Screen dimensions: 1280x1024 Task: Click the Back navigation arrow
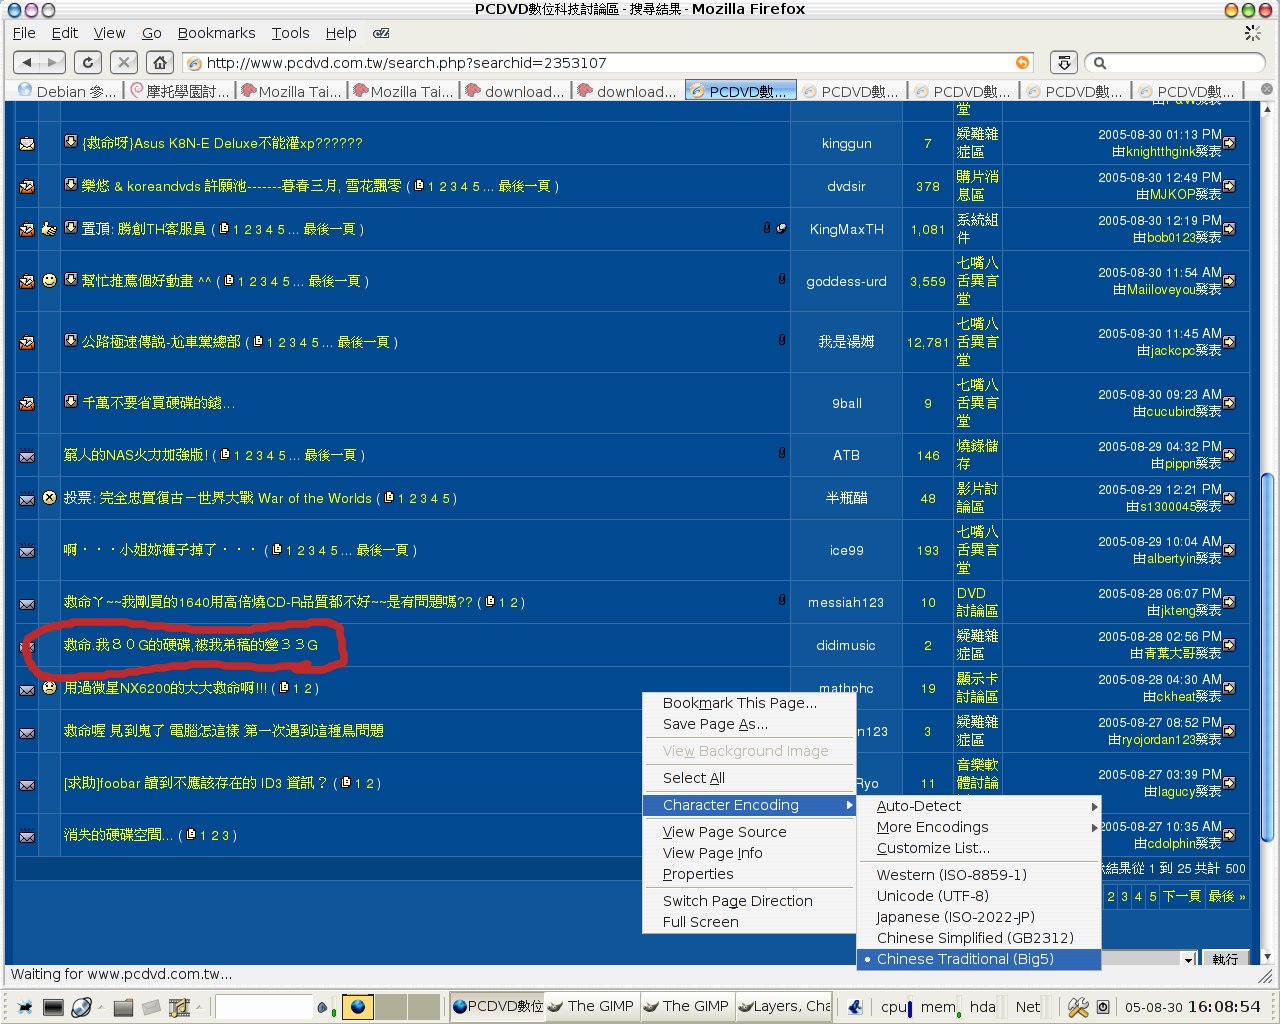[29, 63]
